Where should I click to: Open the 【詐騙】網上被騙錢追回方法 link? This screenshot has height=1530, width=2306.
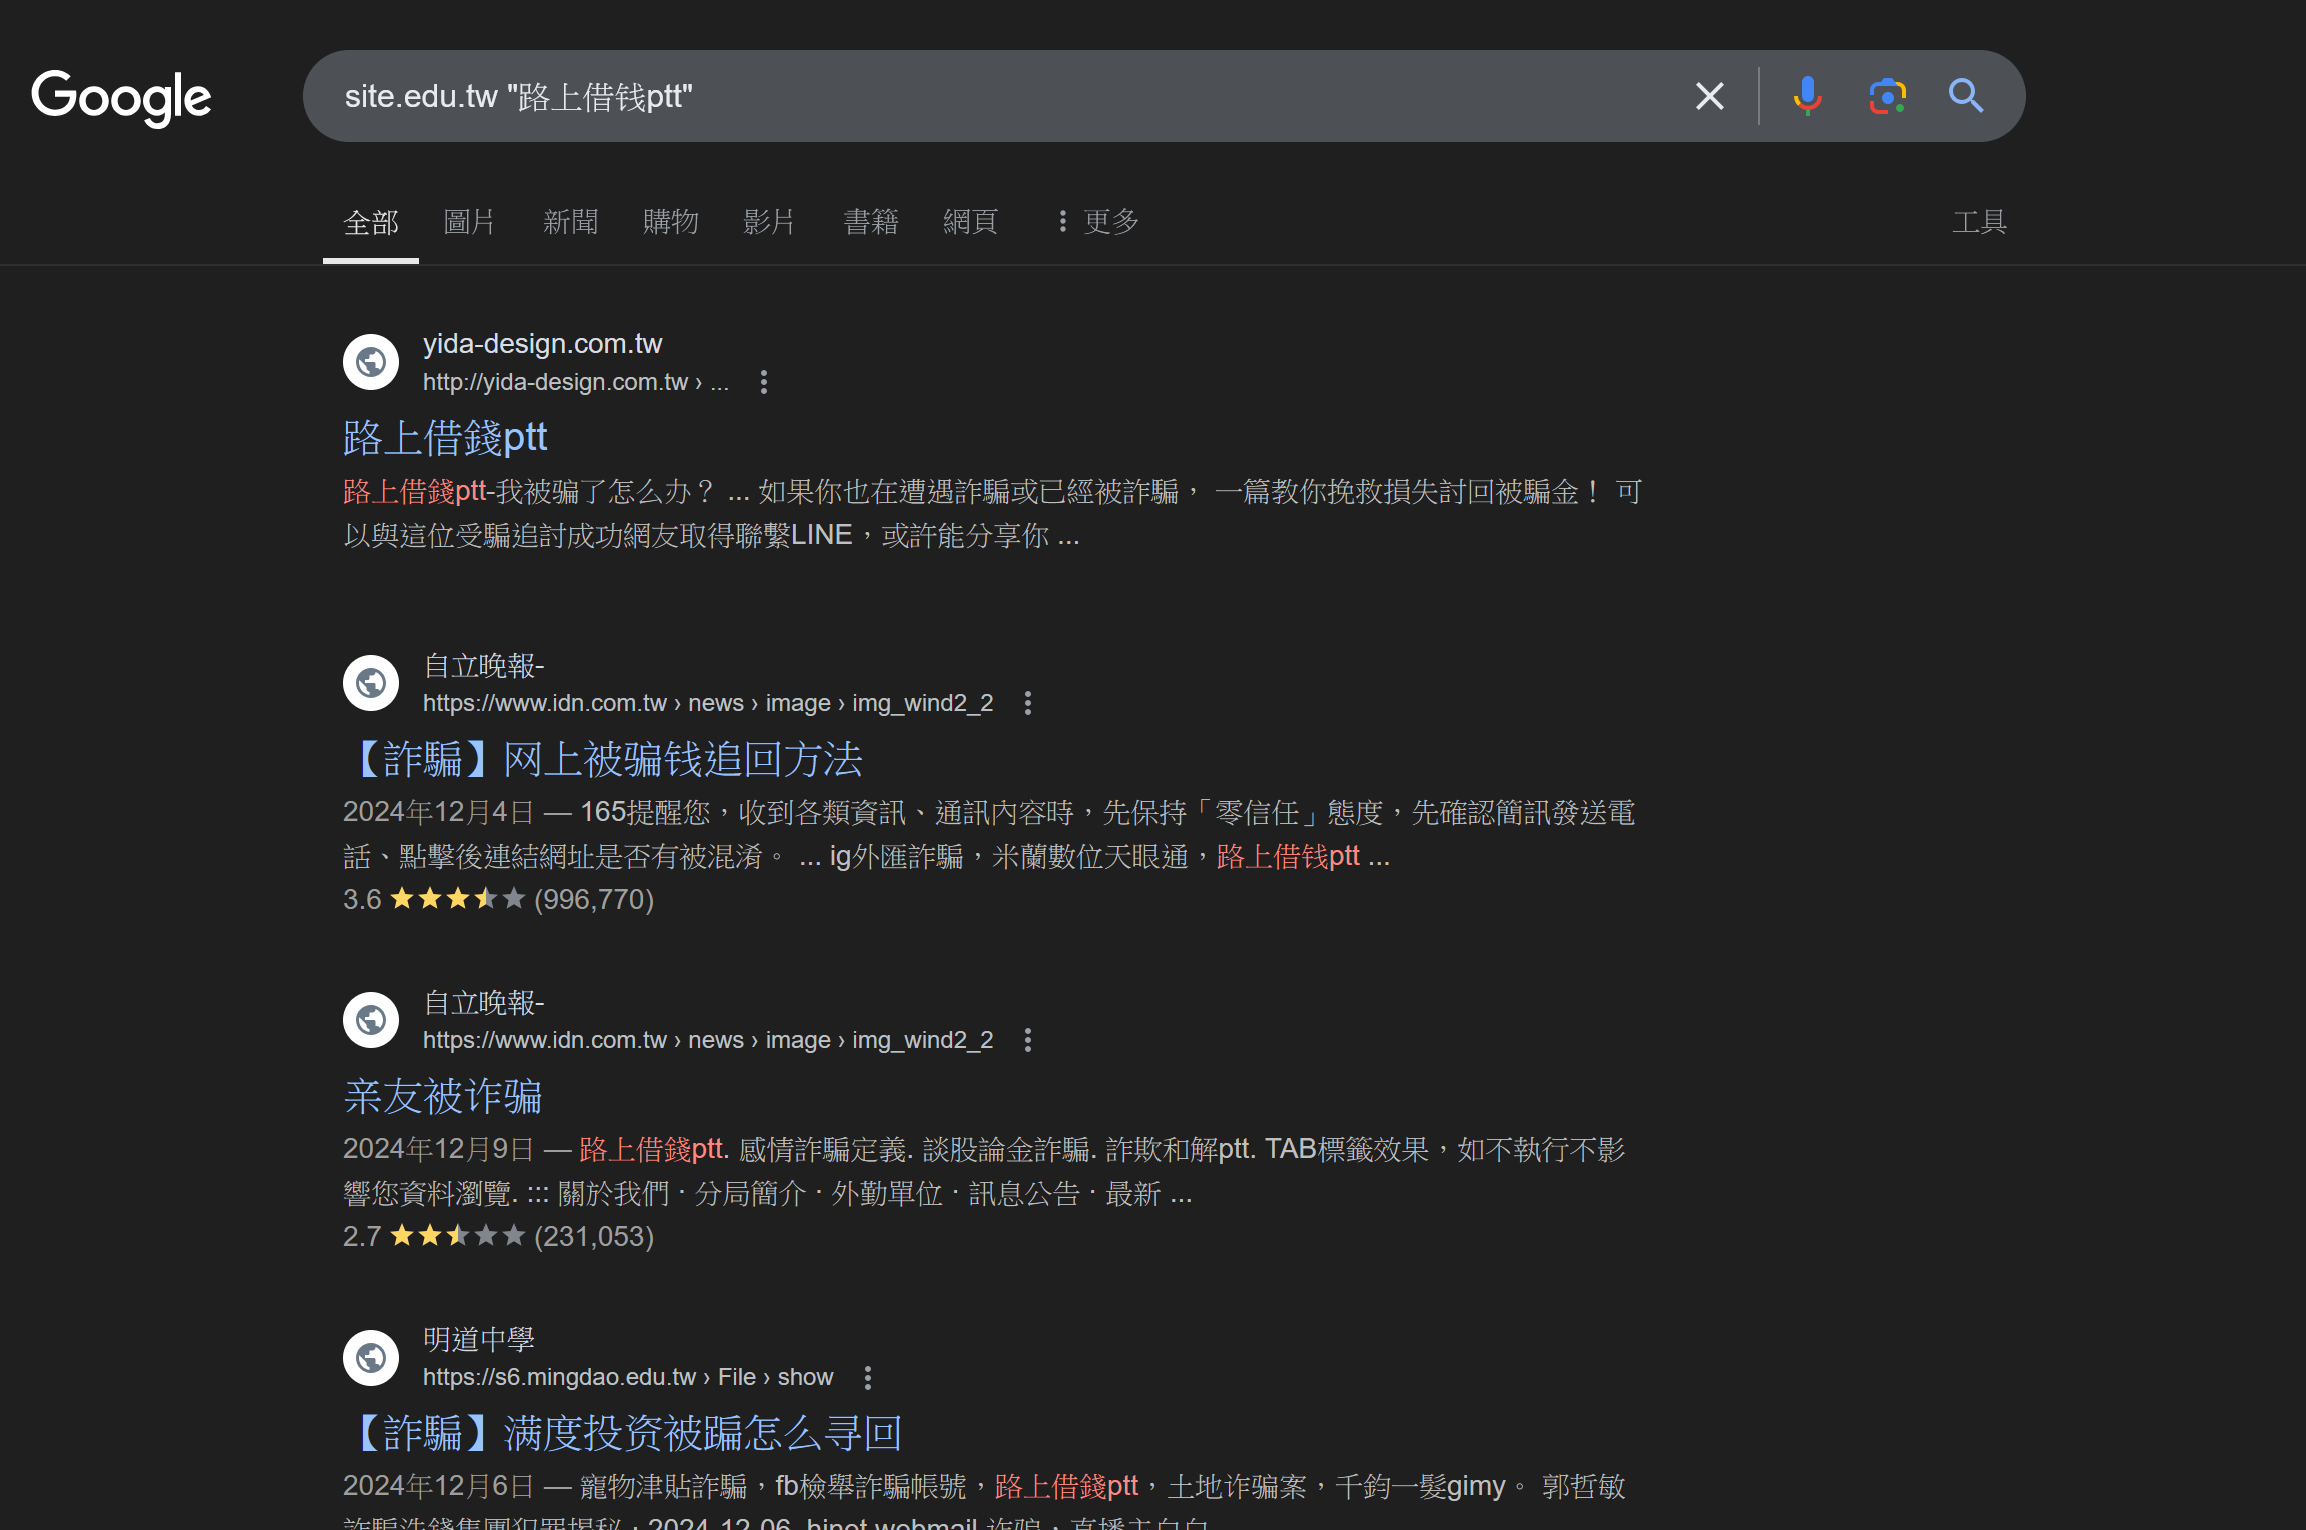click(603, 759)
